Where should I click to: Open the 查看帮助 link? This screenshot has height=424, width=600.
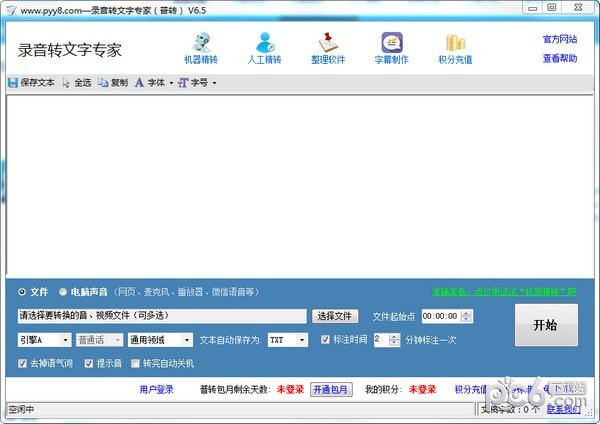[x=560, y=58]
